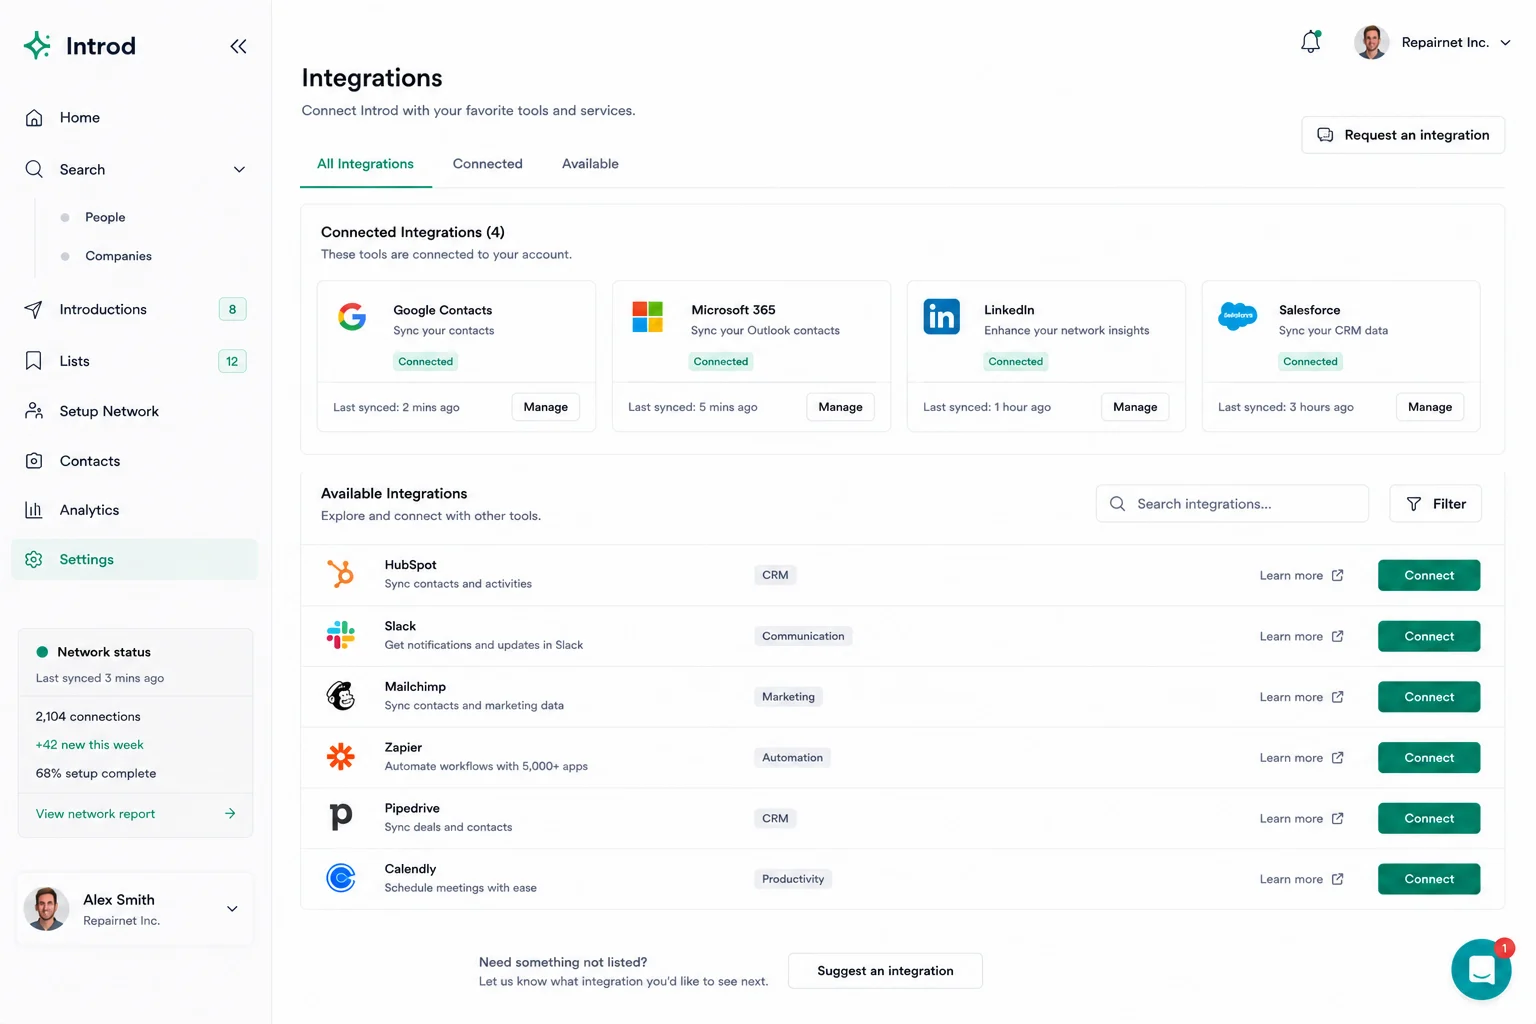Collapse the sidebar with double-chevron icon
1536x1024 pixels.
pyautogui.click(x=238, y=46)
